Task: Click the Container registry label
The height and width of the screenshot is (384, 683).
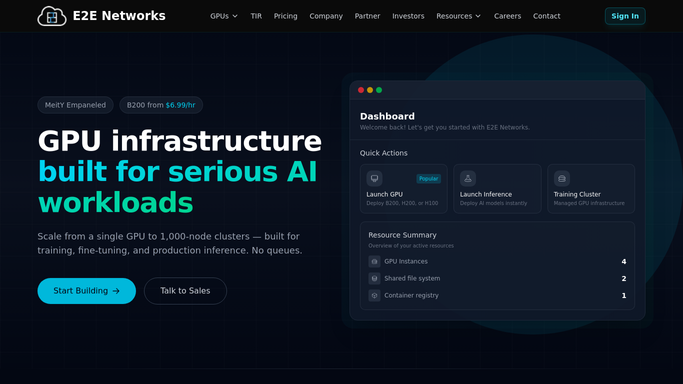Action: pos(411,295)
